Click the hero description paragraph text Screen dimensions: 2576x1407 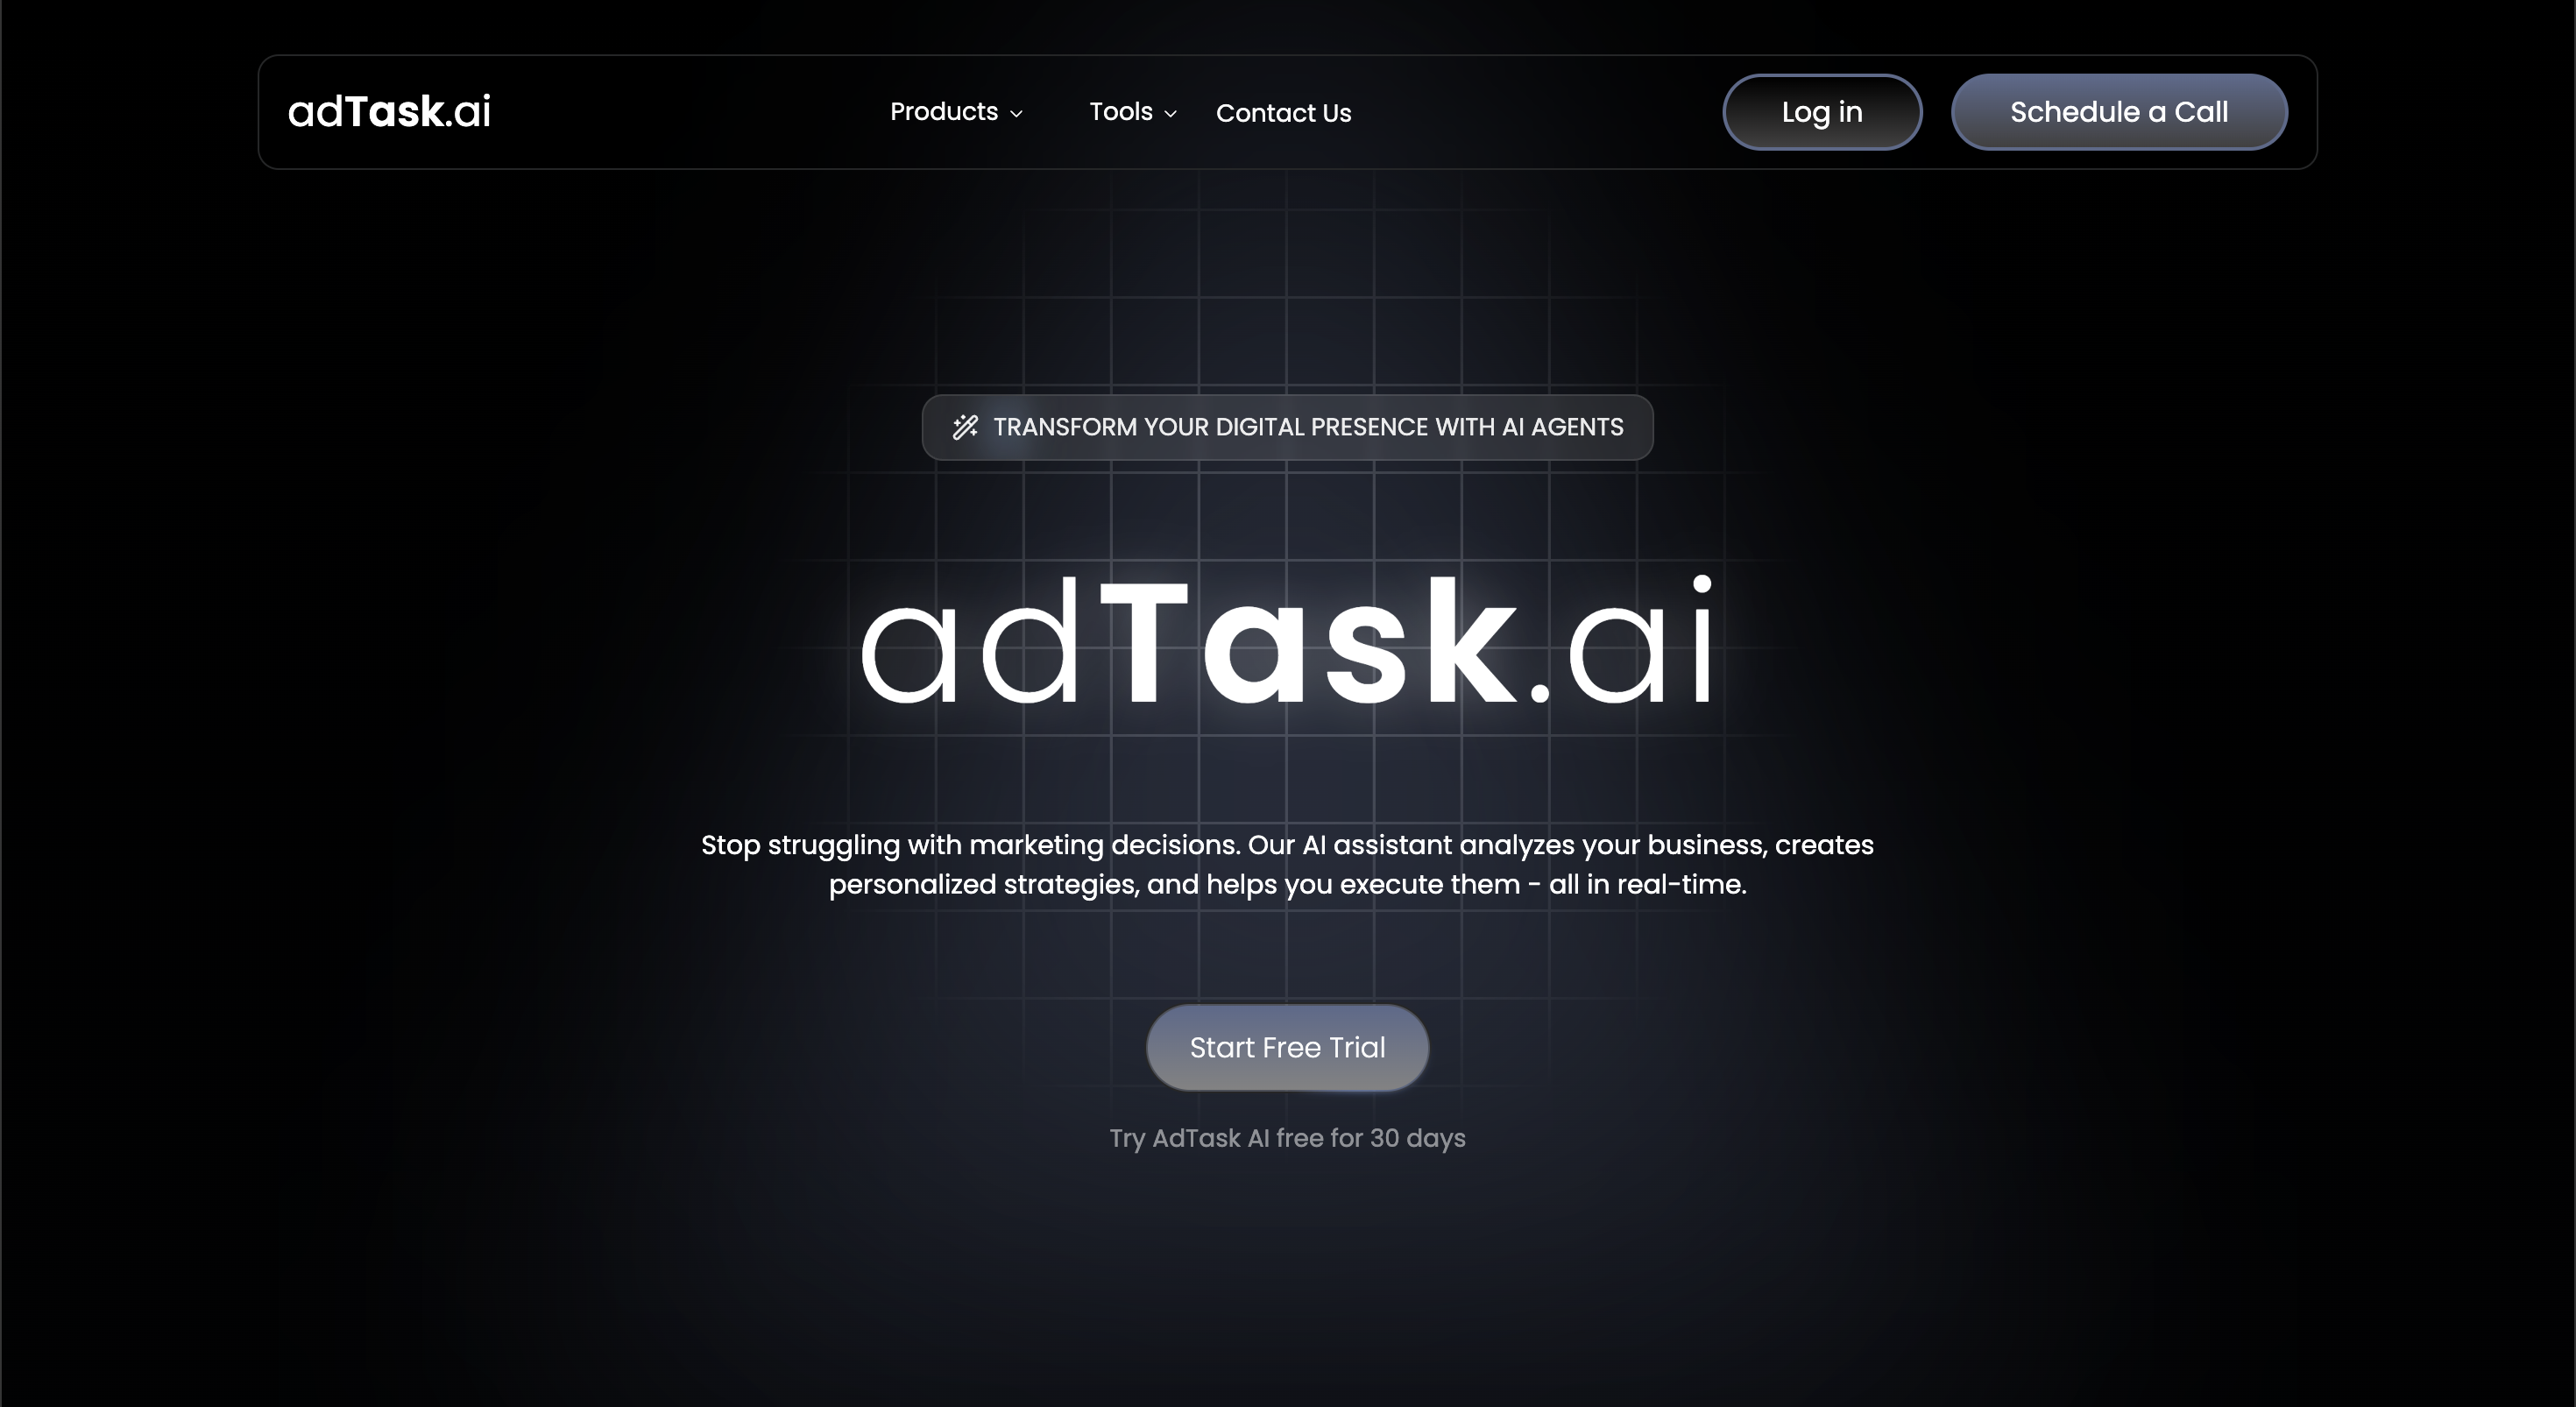click(1287, 864)
